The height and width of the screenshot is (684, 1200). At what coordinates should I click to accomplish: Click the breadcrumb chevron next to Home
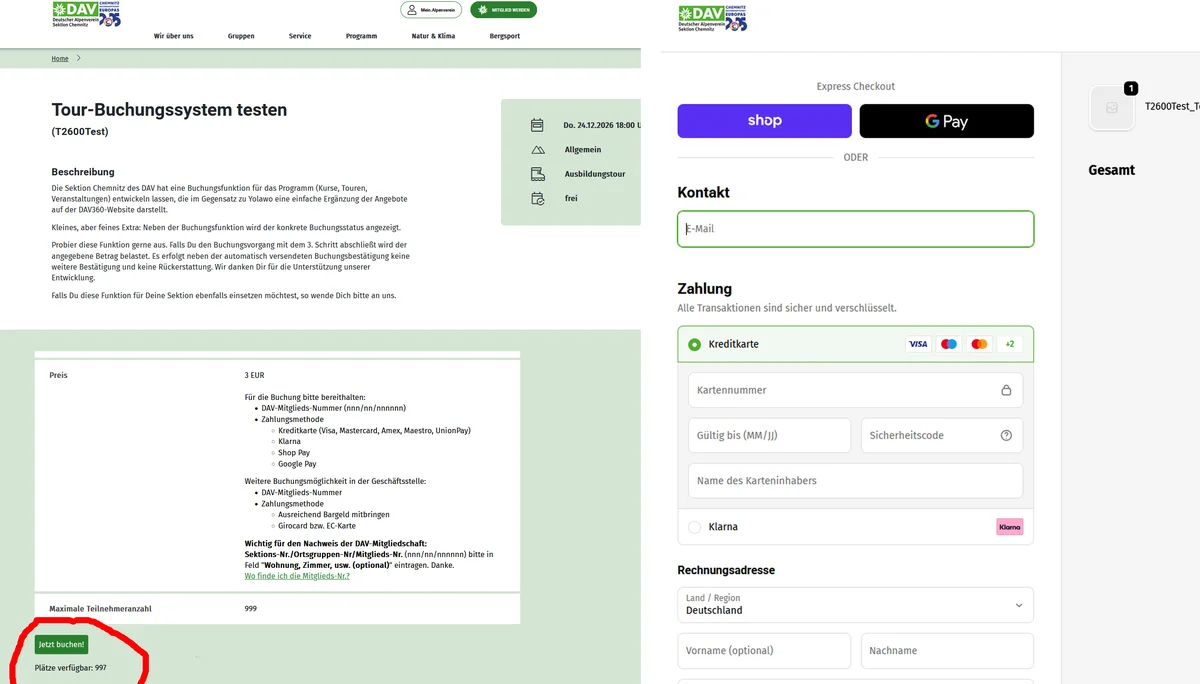79,58
